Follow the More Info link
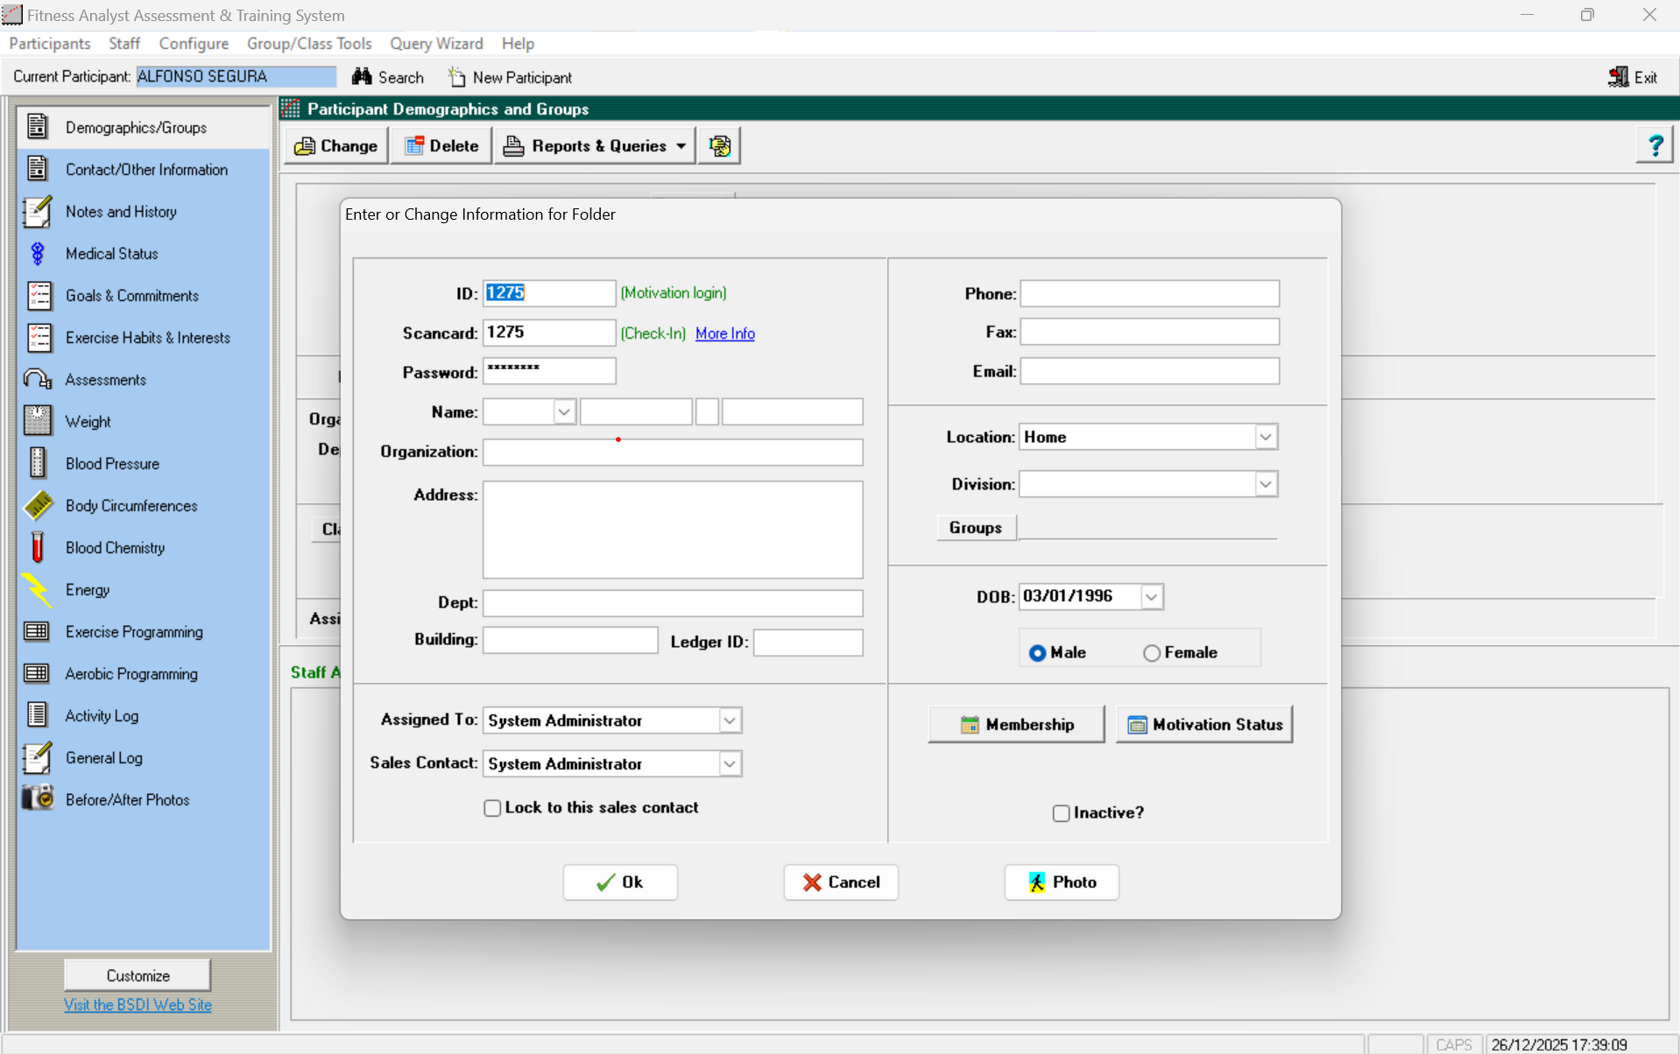Screen dimensions: 1680x1054 pos(725,334)
